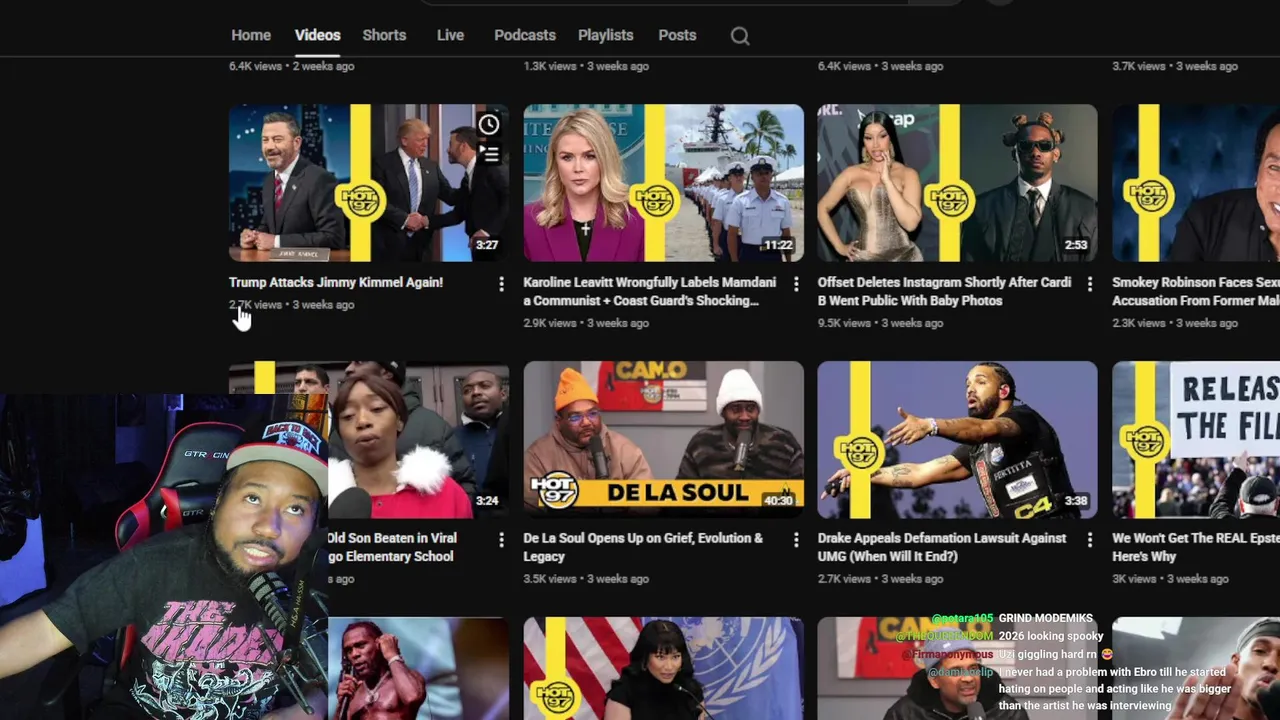The width and height of the screenshot is (1280, 720).
Task: Open Drake Appeals Defamation Lawsuit title
Action: click(942, 547)
